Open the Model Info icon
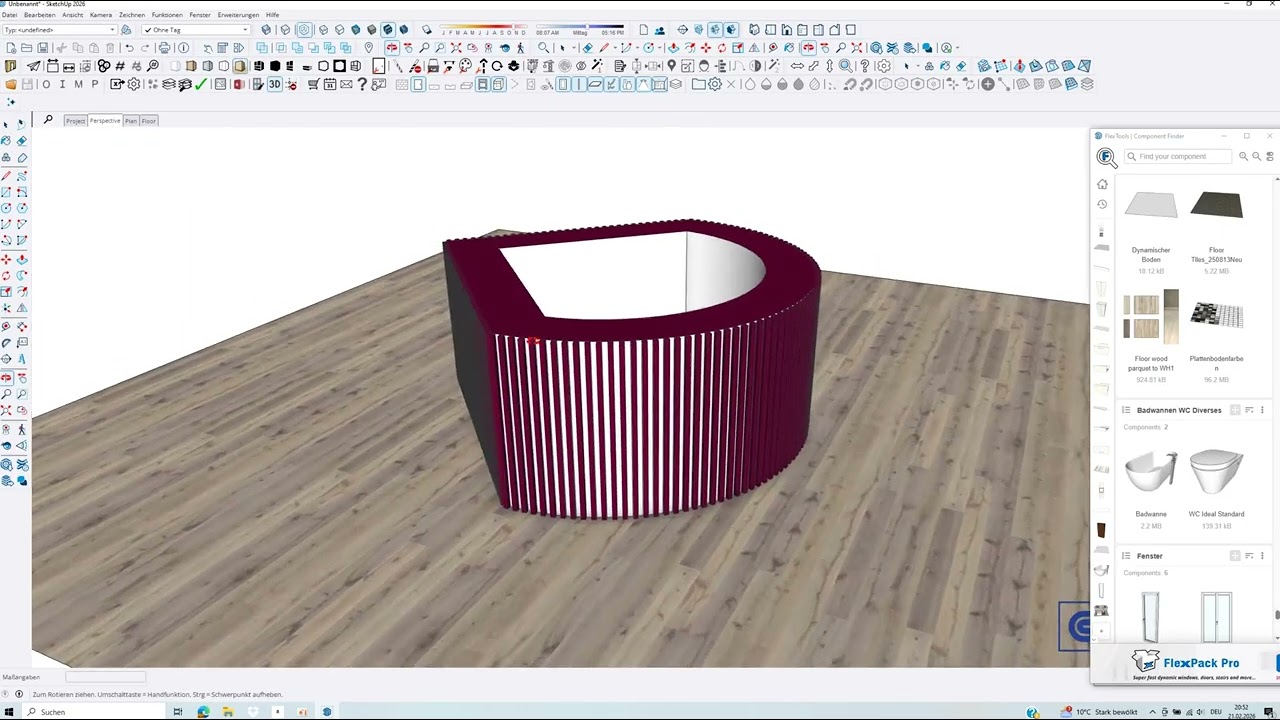 click(183, 48)
